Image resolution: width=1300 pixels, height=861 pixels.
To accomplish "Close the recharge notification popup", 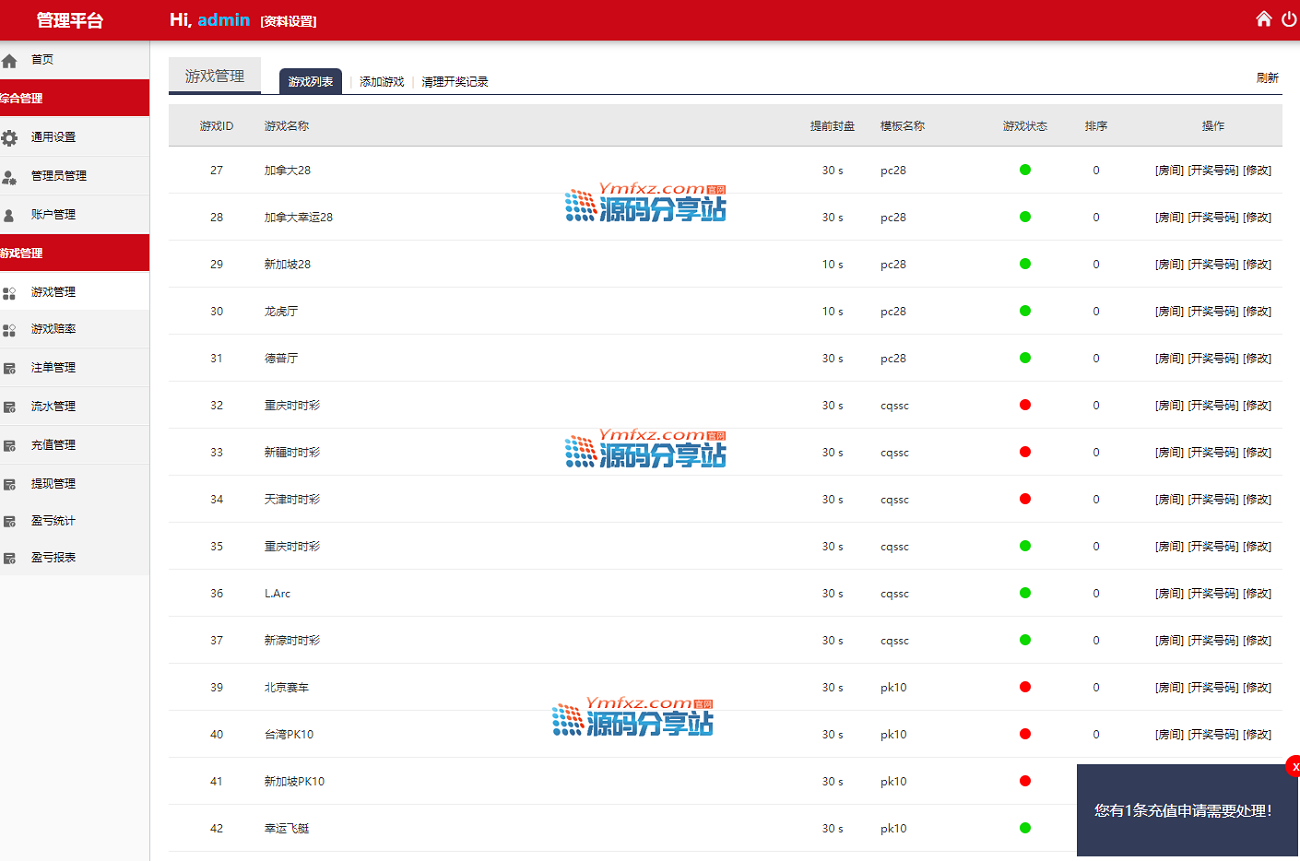I will [x=1294, y=767].
